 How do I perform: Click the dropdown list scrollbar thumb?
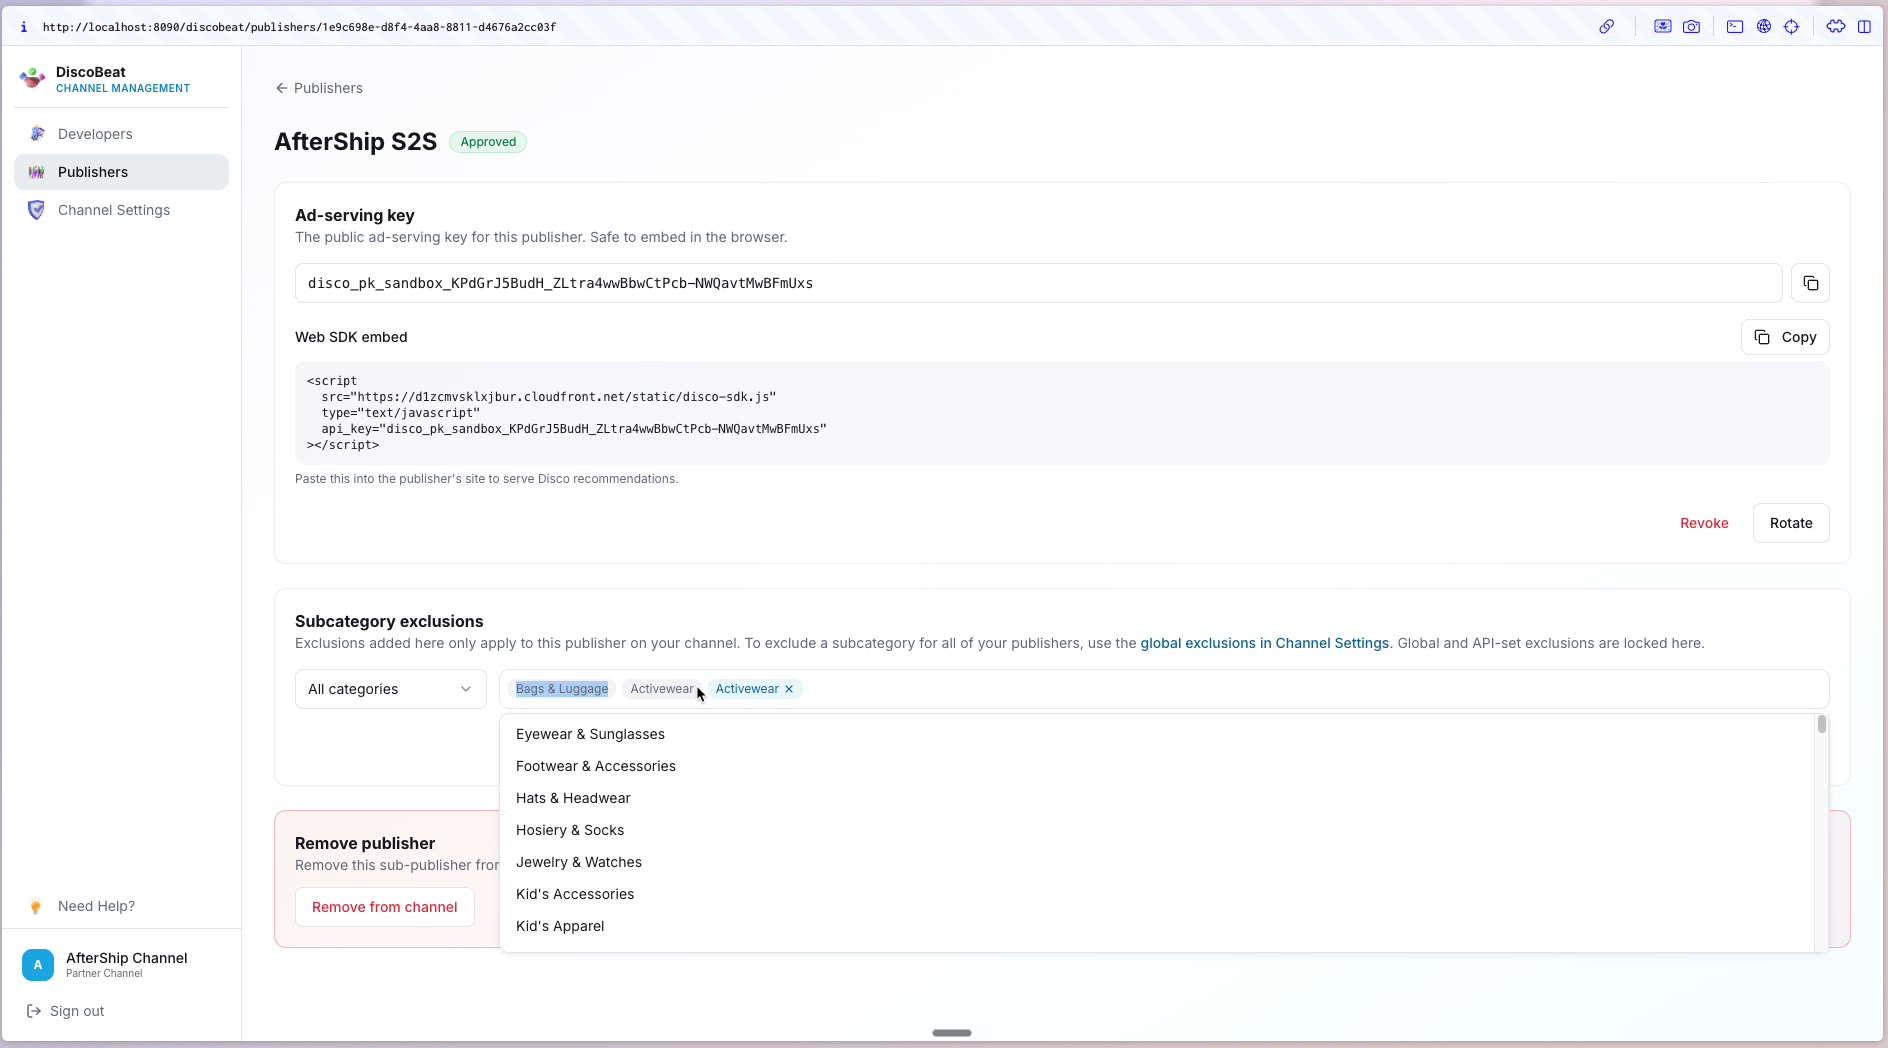click(x=1822, y=724)
